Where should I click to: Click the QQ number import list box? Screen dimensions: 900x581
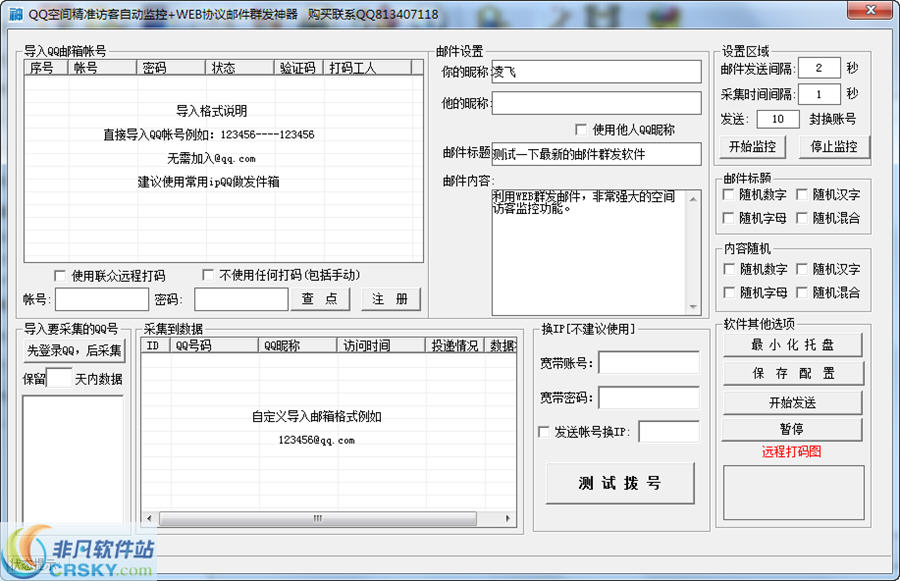pos(73,459)
